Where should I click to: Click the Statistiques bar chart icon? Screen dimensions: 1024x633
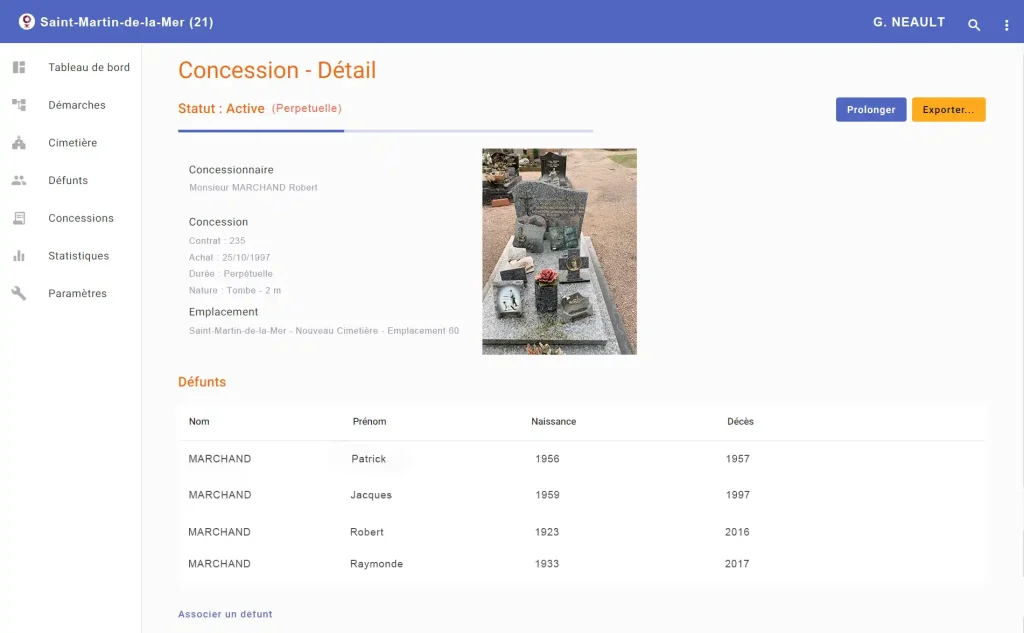19,256
